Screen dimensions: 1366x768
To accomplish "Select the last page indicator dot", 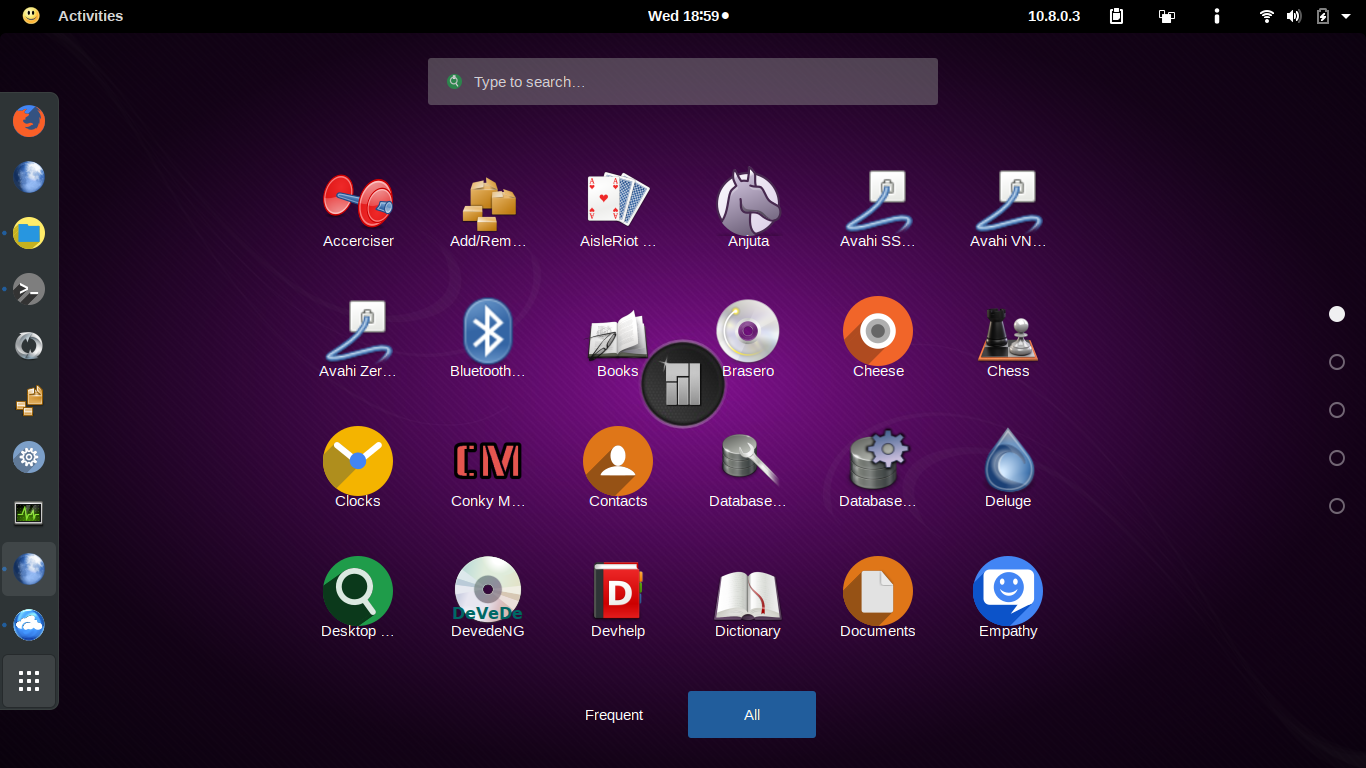I will tap(1336, 506).
